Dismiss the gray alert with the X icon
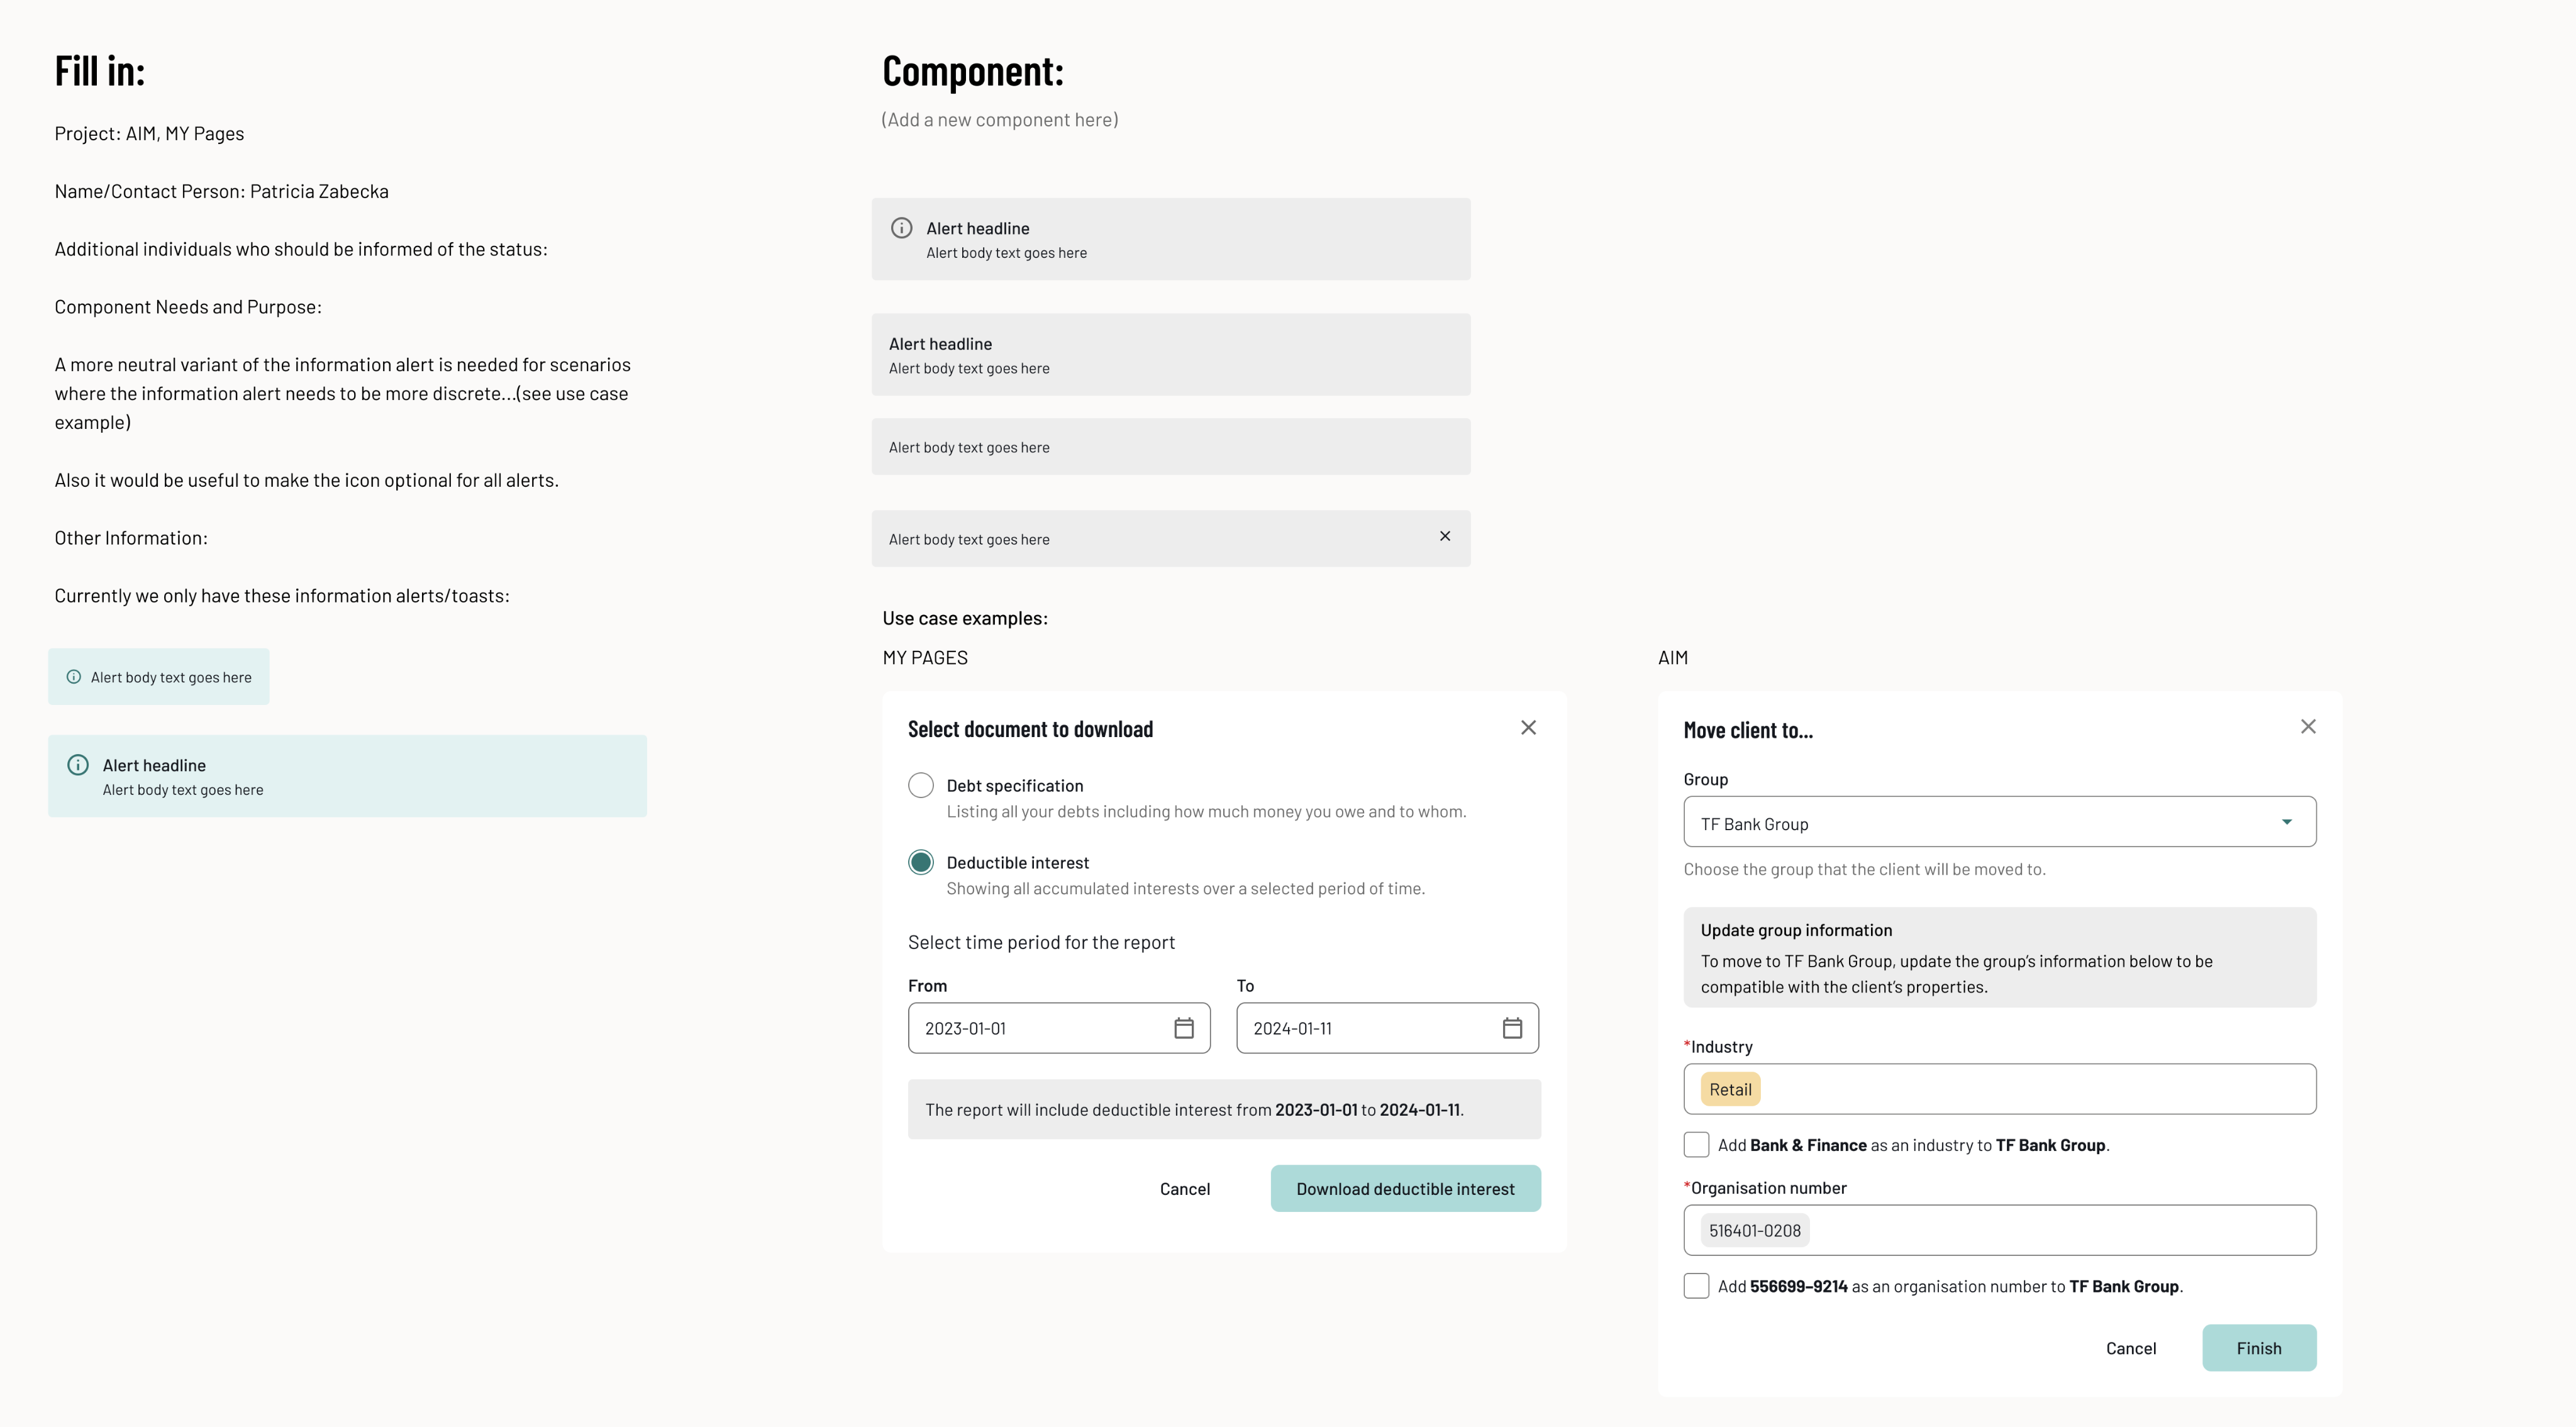 tap(1444, 536)
